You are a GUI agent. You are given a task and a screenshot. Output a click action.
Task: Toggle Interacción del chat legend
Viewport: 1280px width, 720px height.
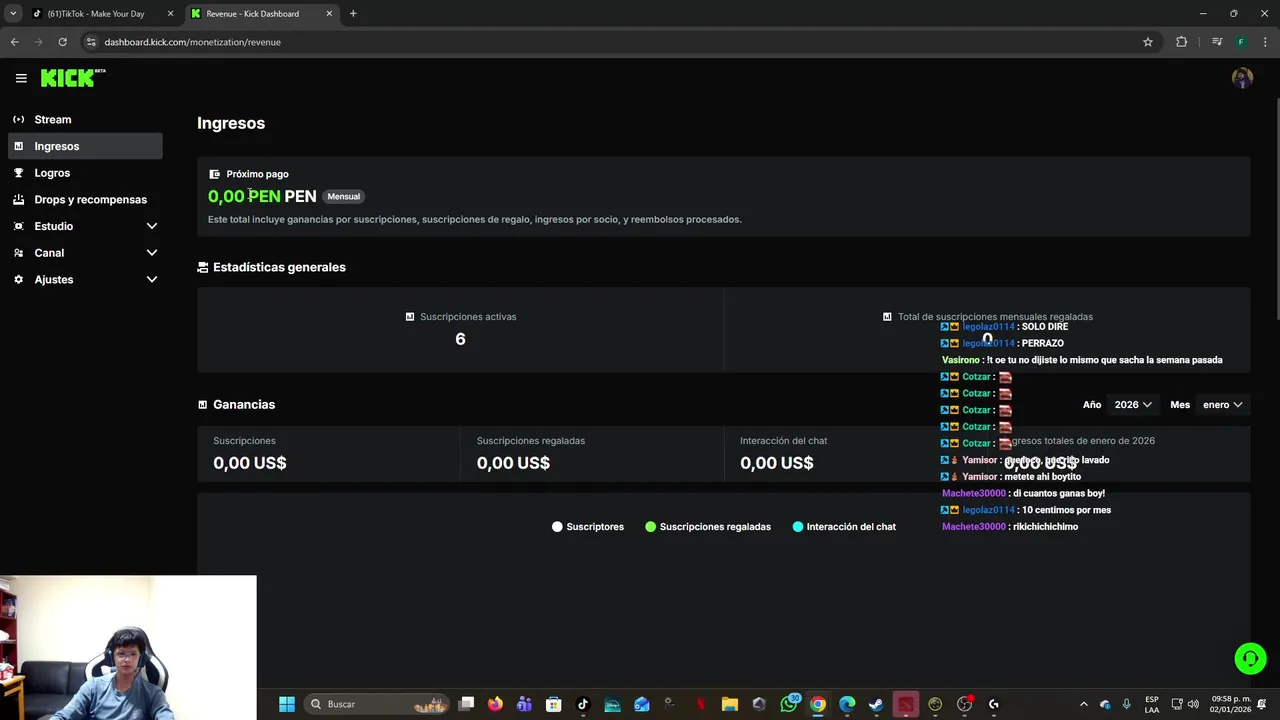[x=844, y=527]
